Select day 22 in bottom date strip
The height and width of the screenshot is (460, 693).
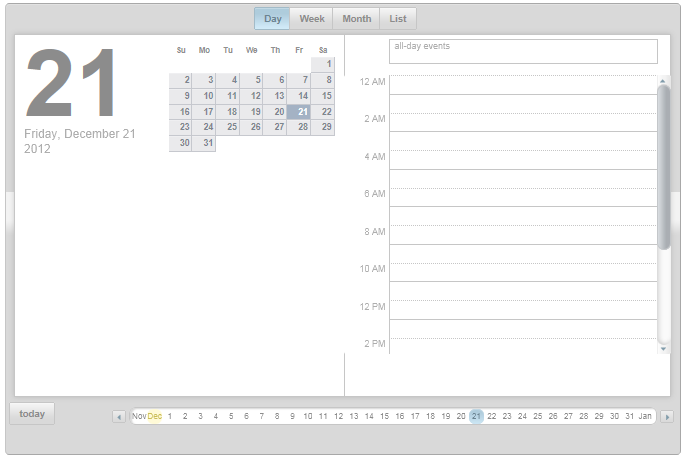point(491,416)
